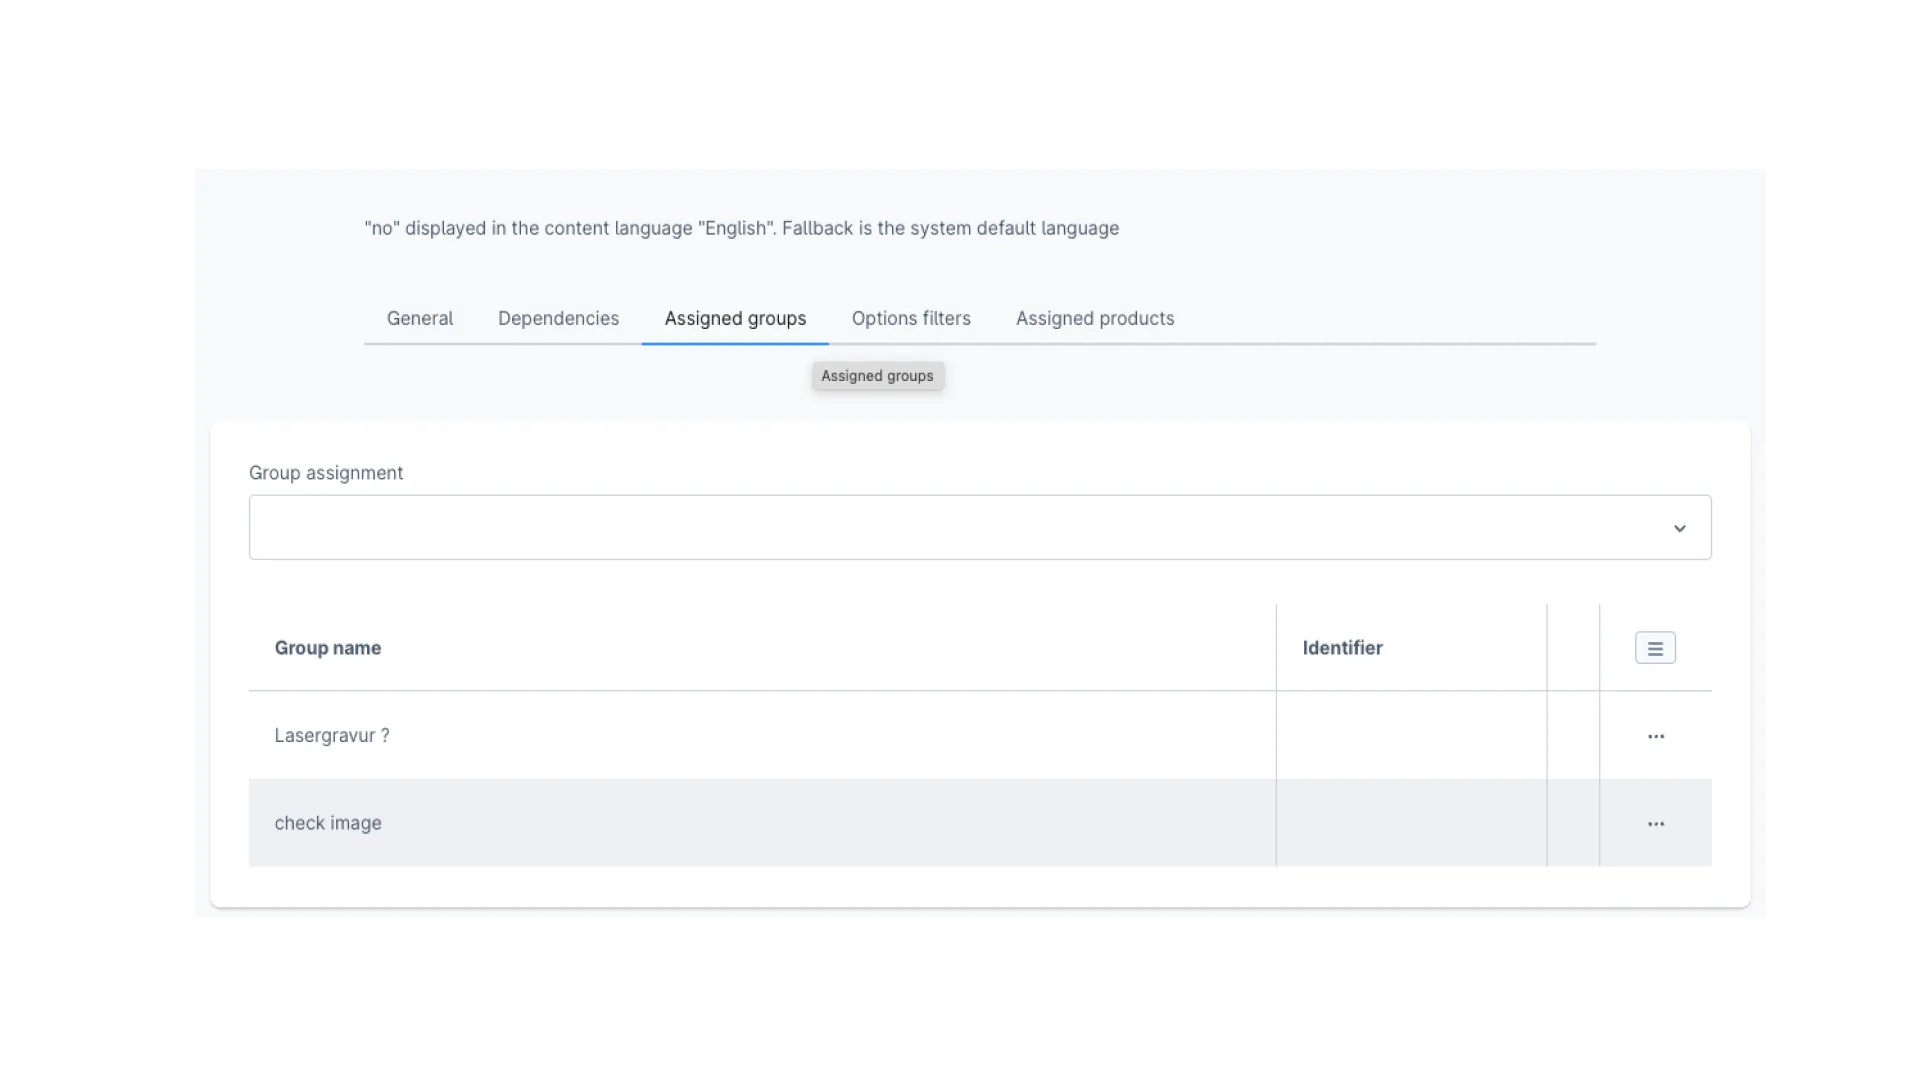Click the Assigned groups tooltip bubble
This screenshot has width=1920, height=1080.
pos(877,376)
